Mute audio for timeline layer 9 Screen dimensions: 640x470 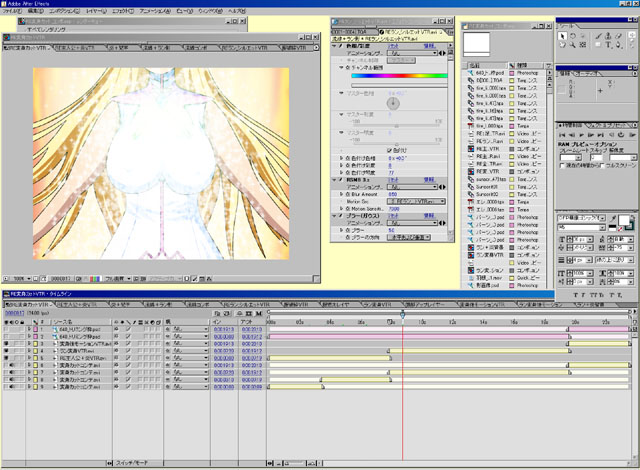click(x=12, y=387)
